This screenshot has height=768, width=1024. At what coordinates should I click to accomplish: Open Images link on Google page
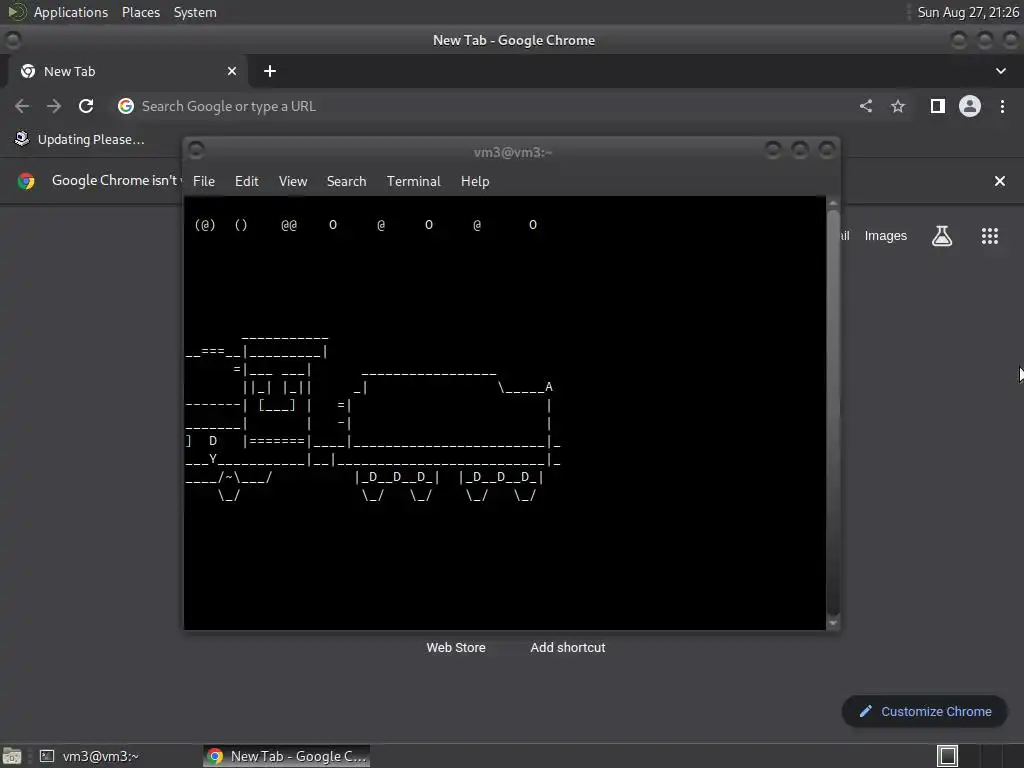point(886,236)
